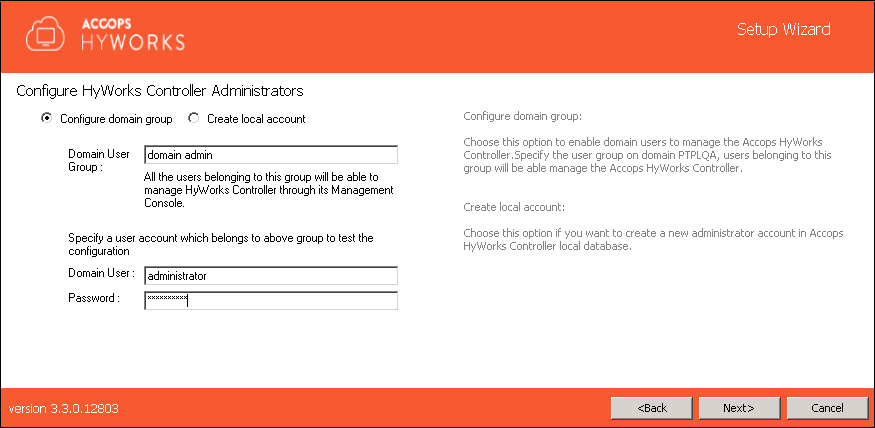Click the 'Domain User Group :' label
Screen dimensions: 875x428
pos(99,160)
